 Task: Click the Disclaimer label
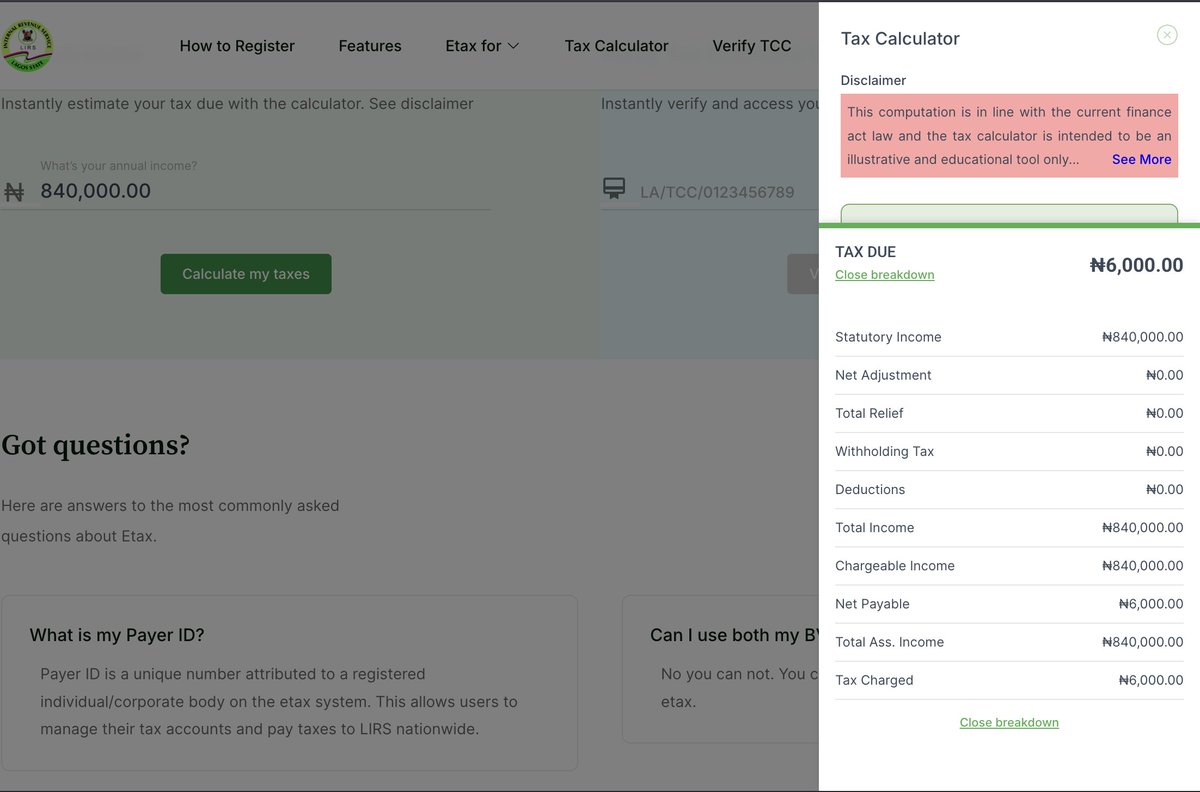(873, 80)
